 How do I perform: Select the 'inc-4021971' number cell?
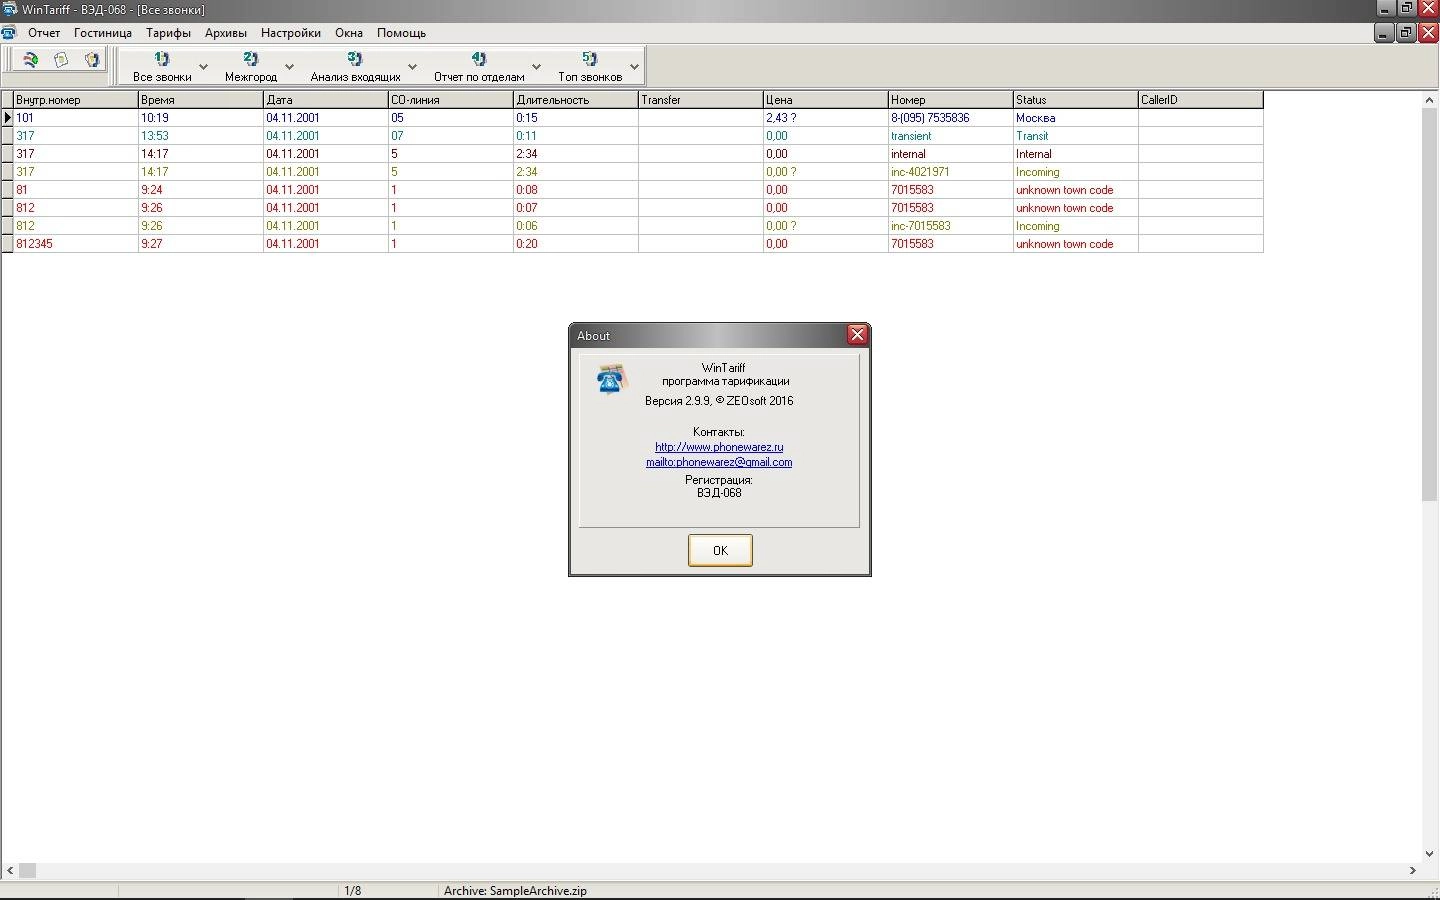[950, 172]
